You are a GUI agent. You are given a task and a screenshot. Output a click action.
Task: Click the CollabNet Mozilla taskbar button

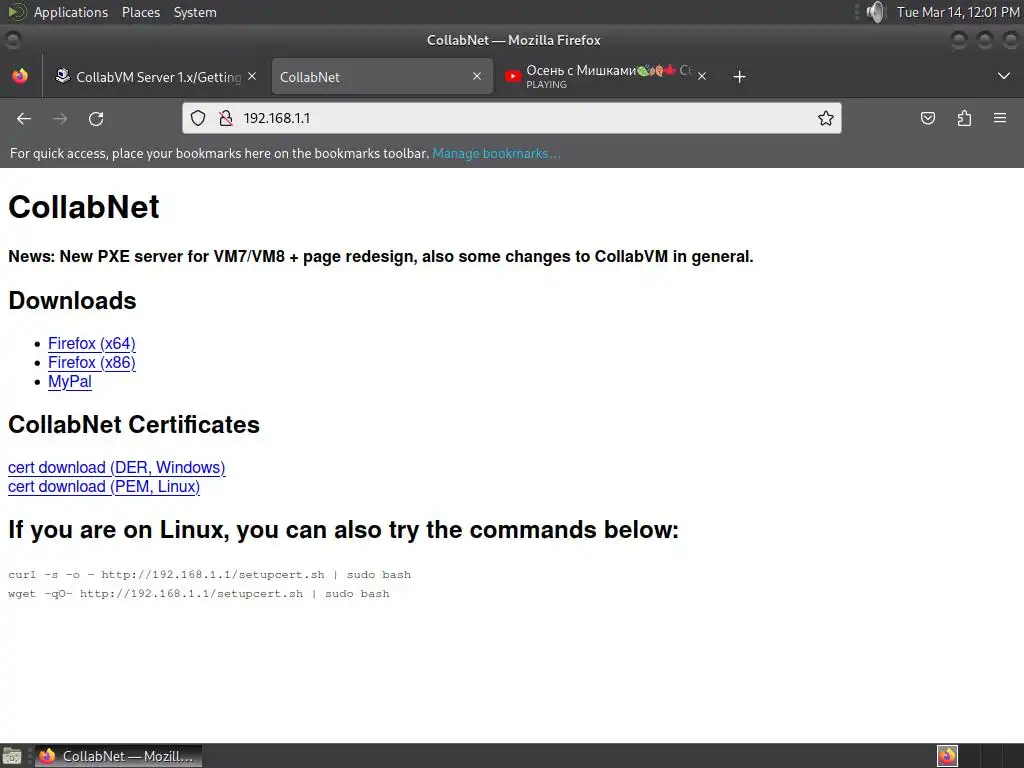[x=118, y=756]
